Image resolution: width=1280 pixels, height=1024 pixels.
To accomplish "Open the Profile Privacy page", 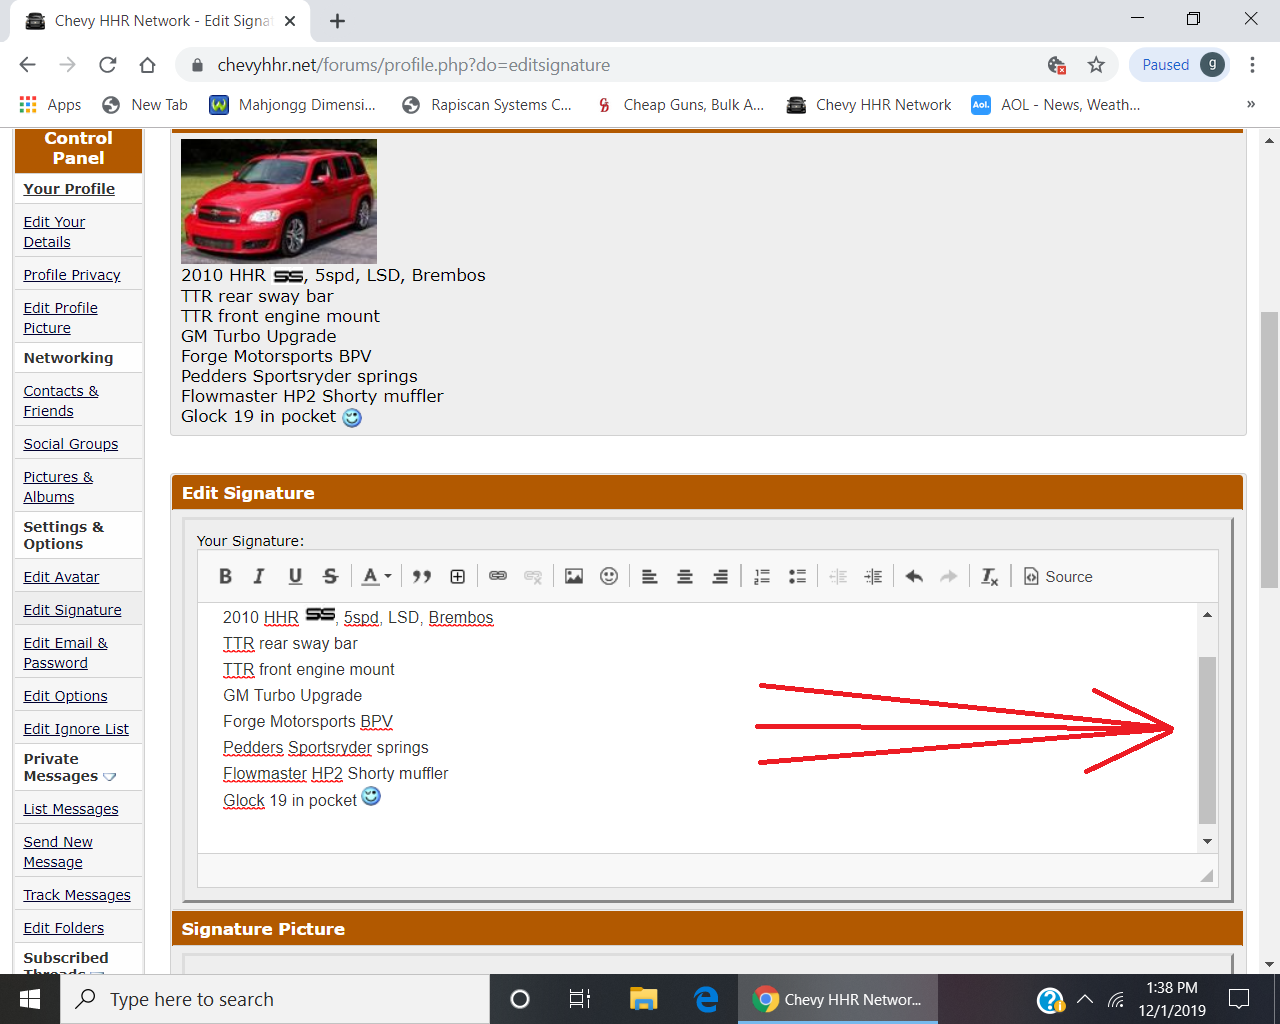I will click(x=72, y=275).
